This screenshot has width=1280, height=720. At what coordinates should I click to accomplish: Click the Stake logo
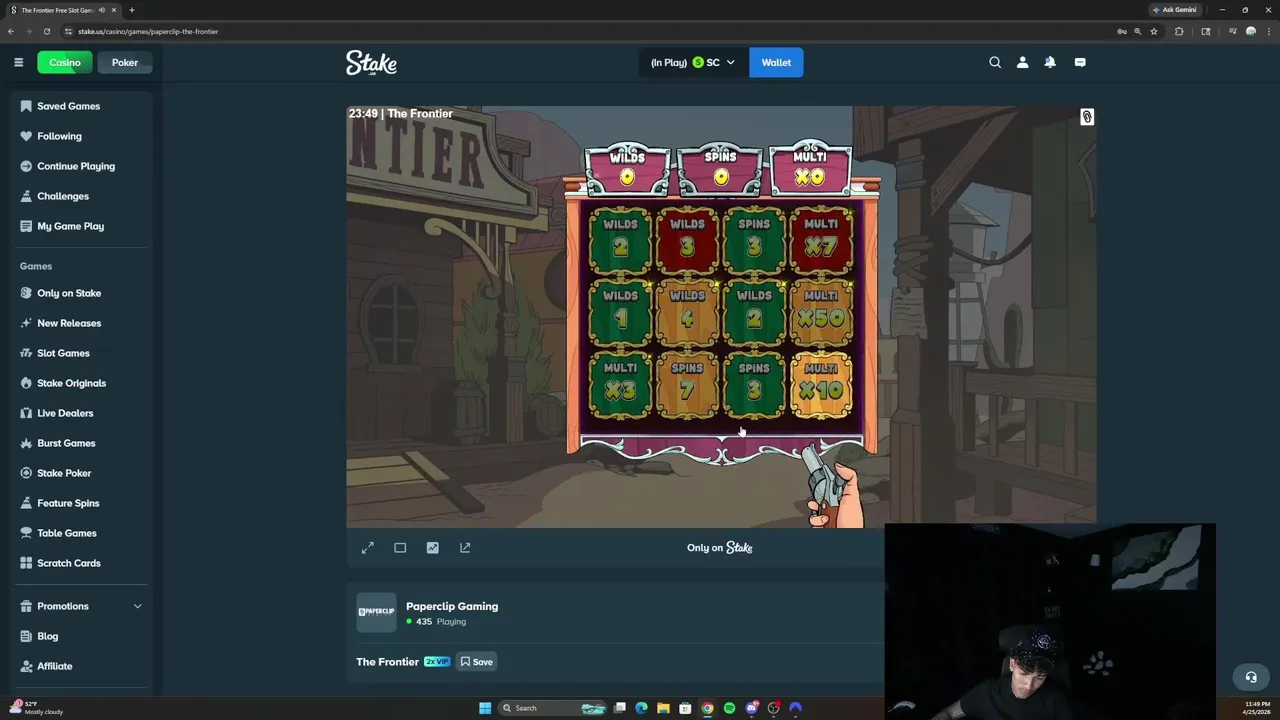(371, 63)
